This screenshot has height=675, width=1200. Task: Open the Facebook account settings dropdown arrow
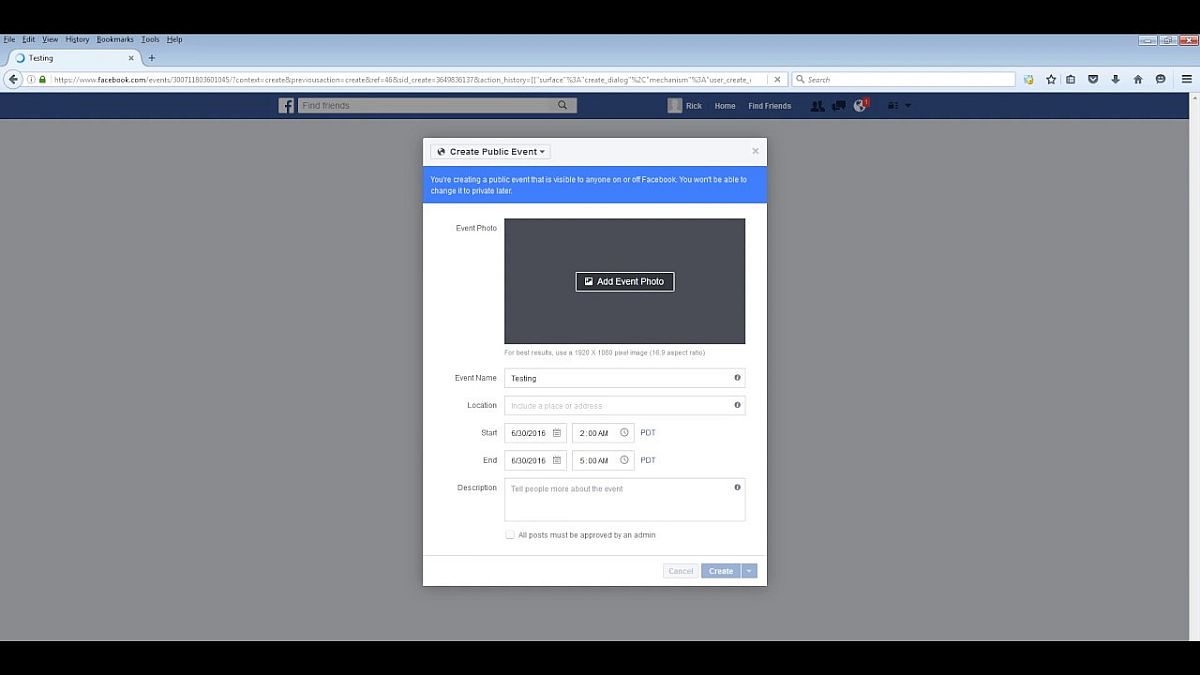907,105
